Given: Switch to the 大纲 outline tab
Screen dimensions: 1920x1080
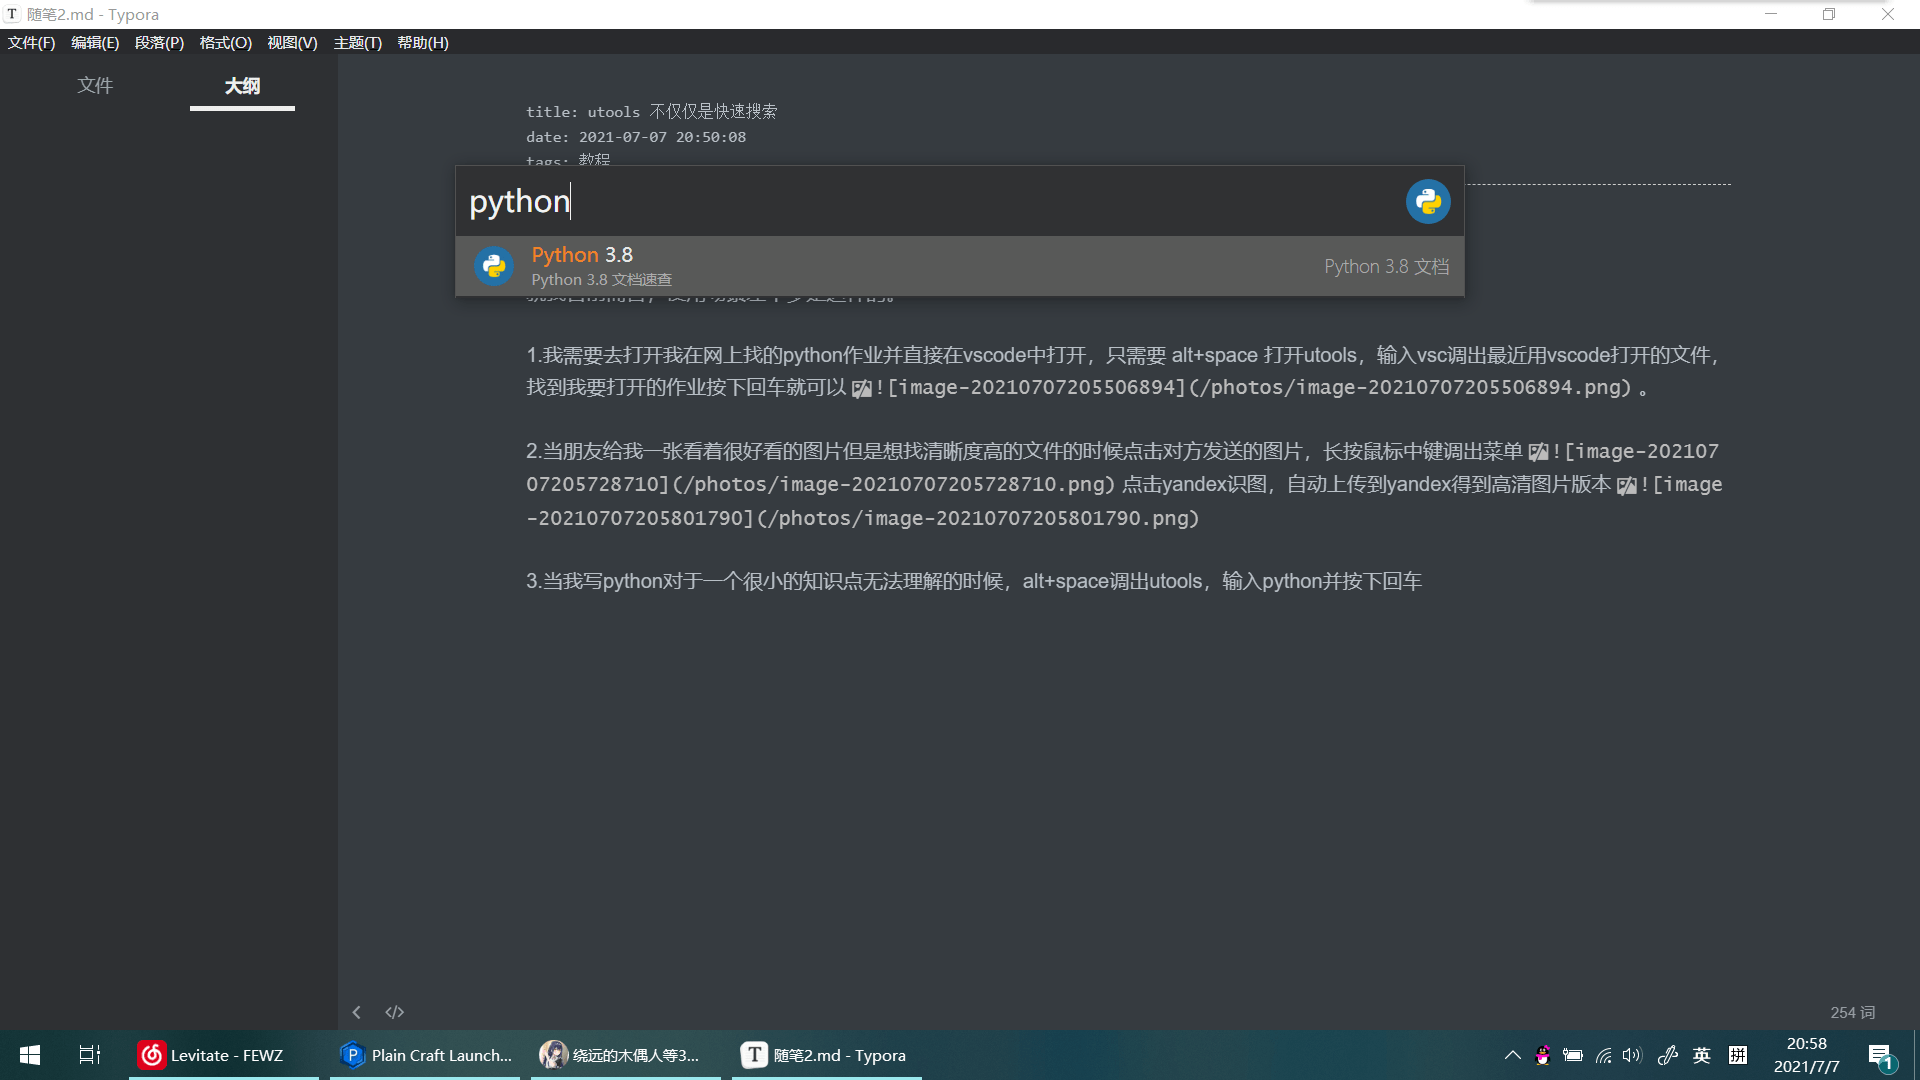Looking at the screenshot, I should 242,86.
